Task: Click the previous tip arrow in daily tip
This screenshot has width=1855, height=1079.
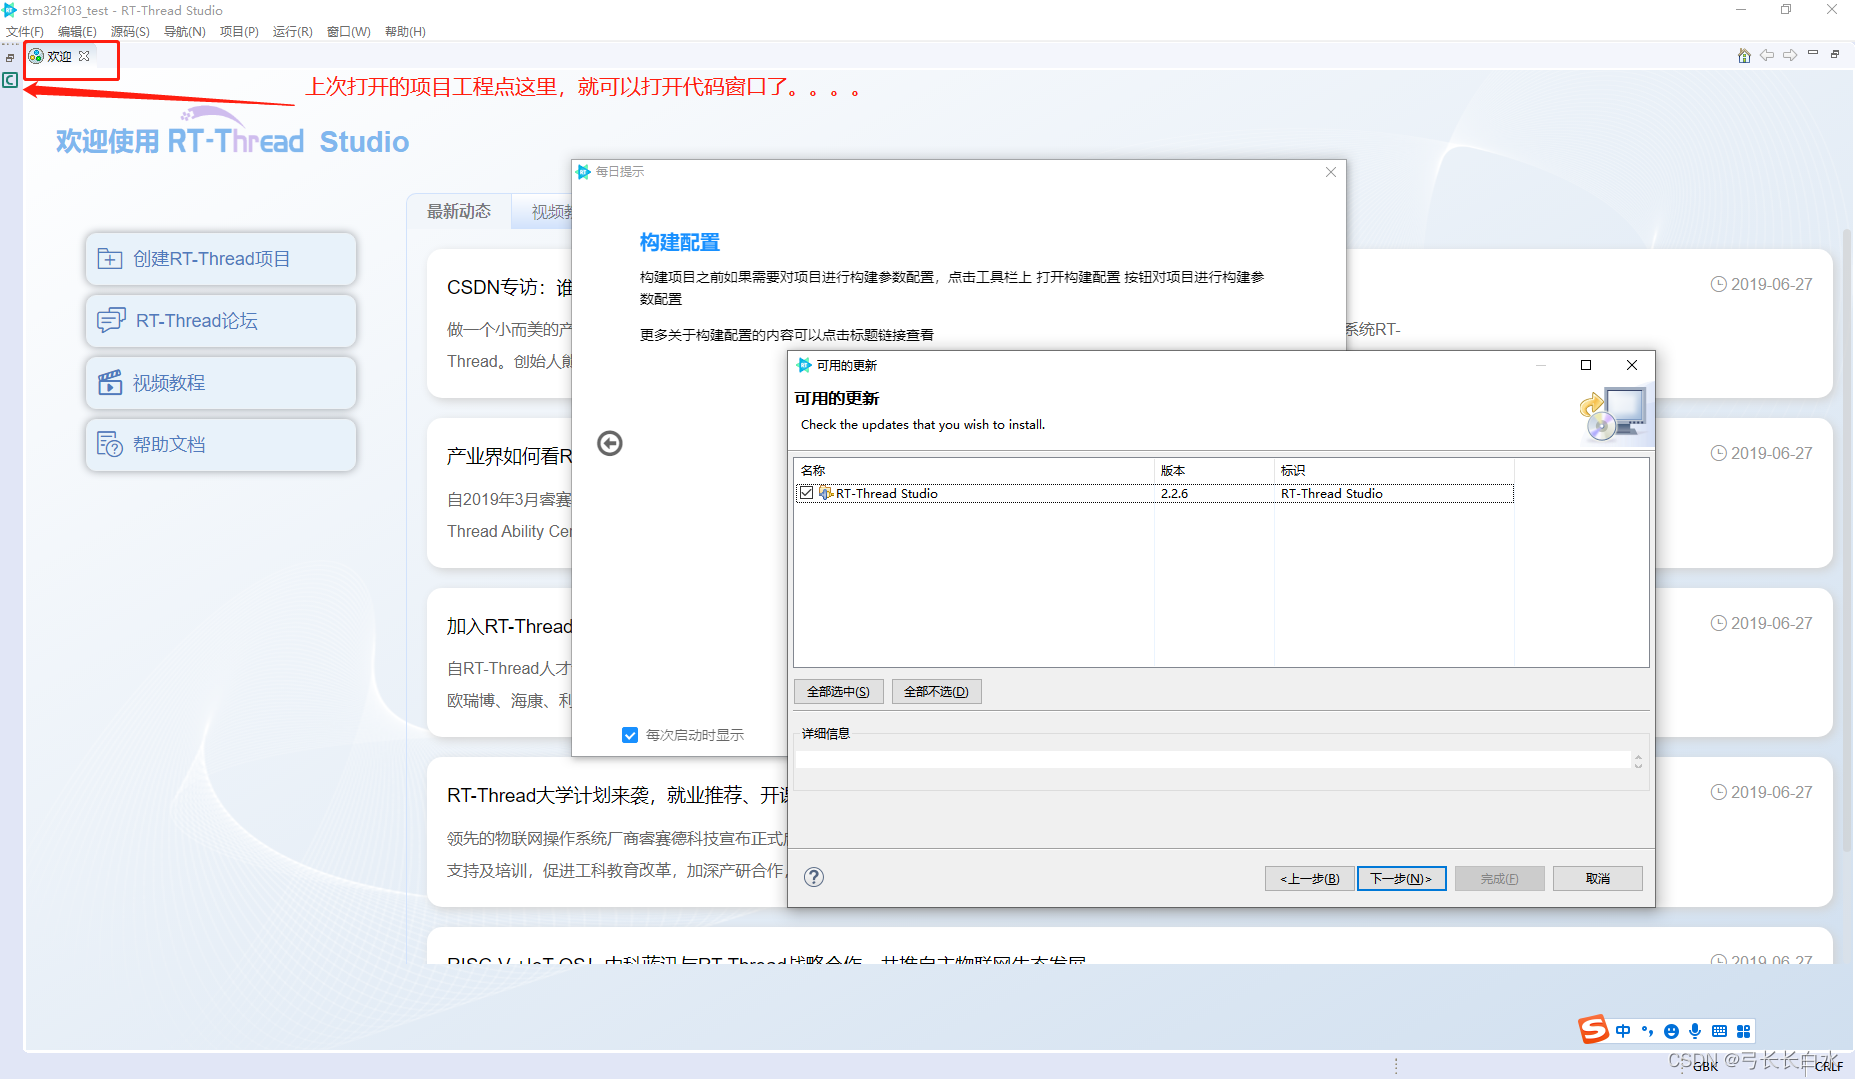Action: [x=610, y=443]
